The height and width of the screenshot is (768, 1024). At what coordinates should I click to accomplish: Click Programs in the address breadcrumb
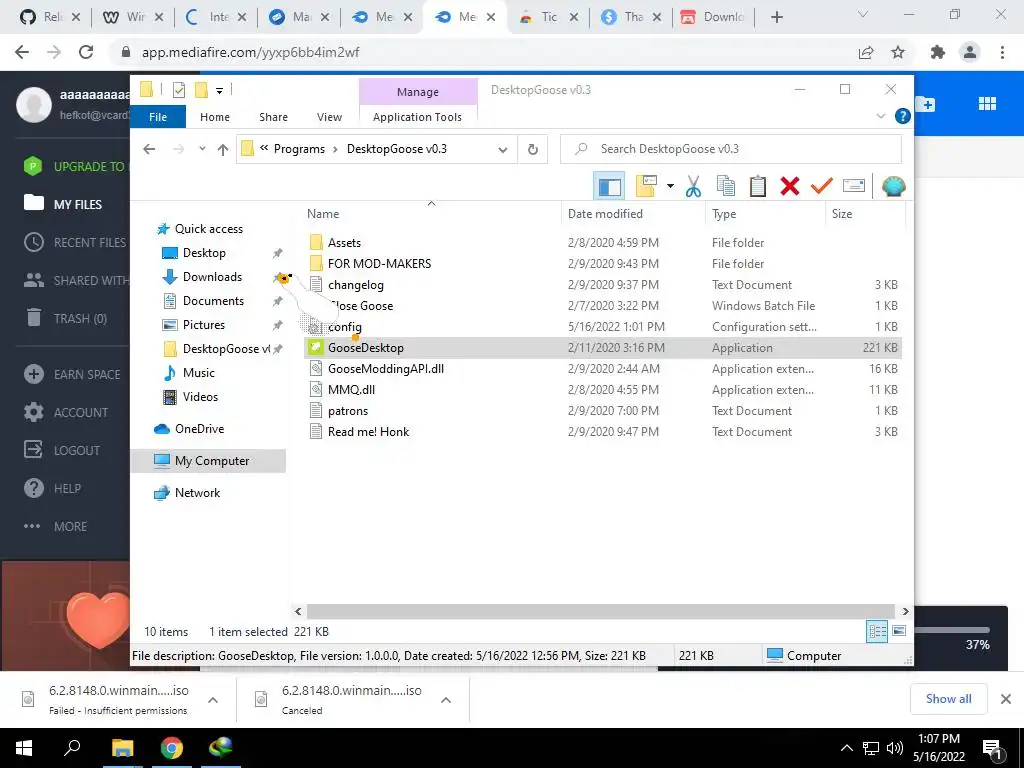click(299, 149)
